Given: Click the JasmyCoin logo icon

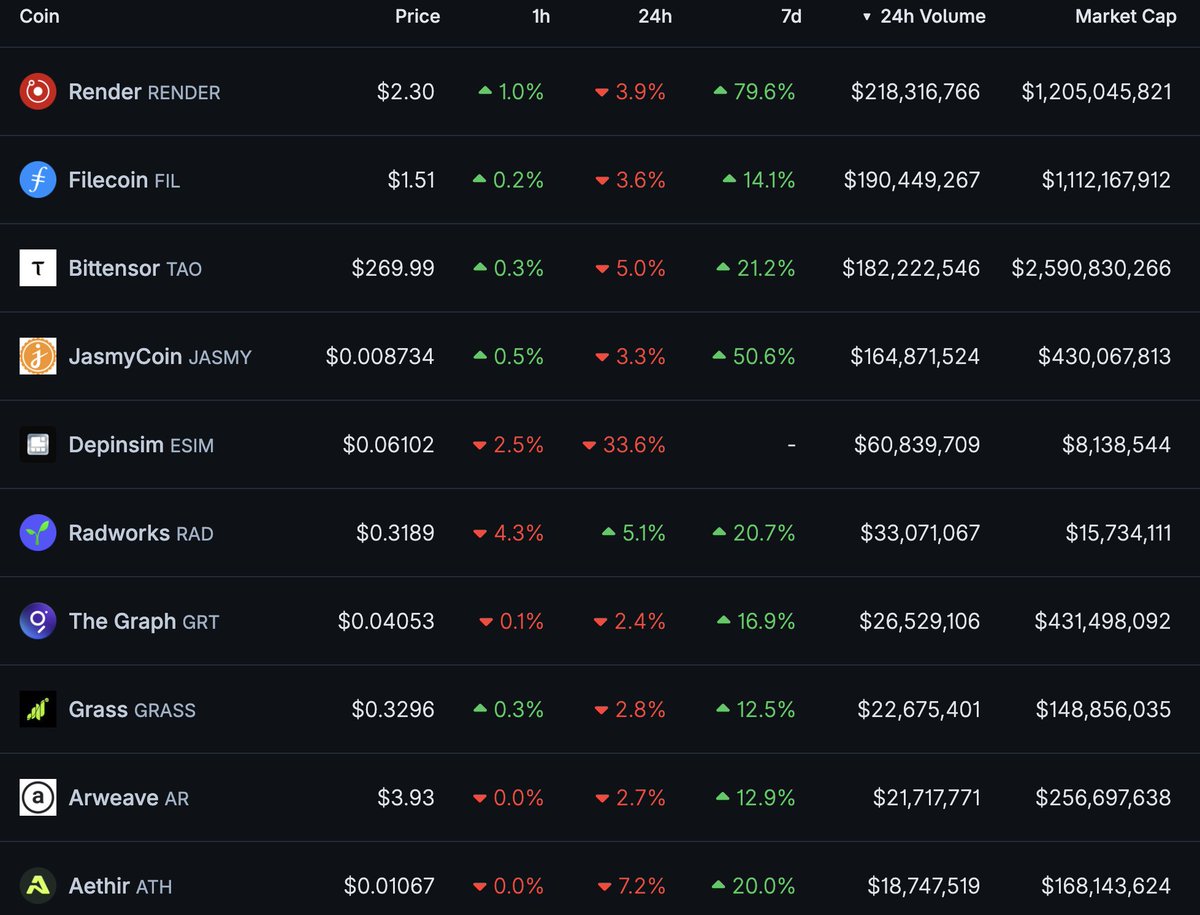Looking at the screenshot, I should (x=38, y=356).
